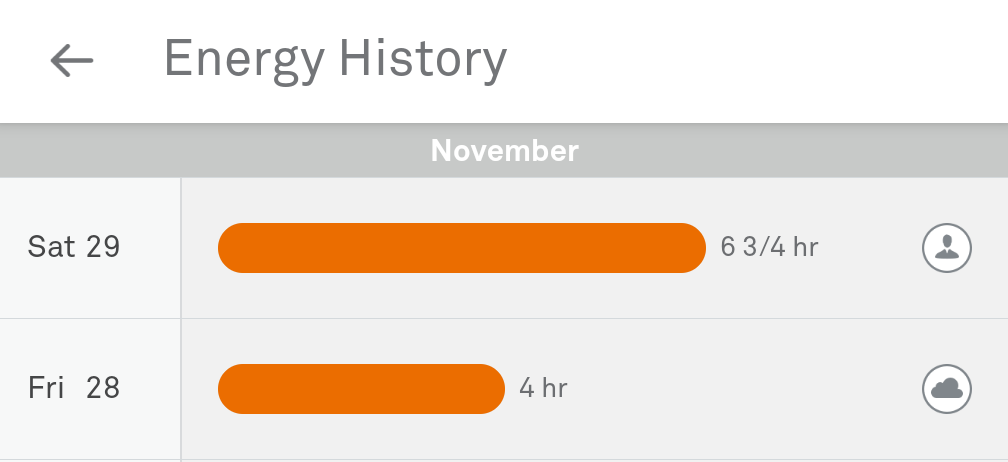
Task: Go back using the arrow icon
Action: tap(72, 61)
